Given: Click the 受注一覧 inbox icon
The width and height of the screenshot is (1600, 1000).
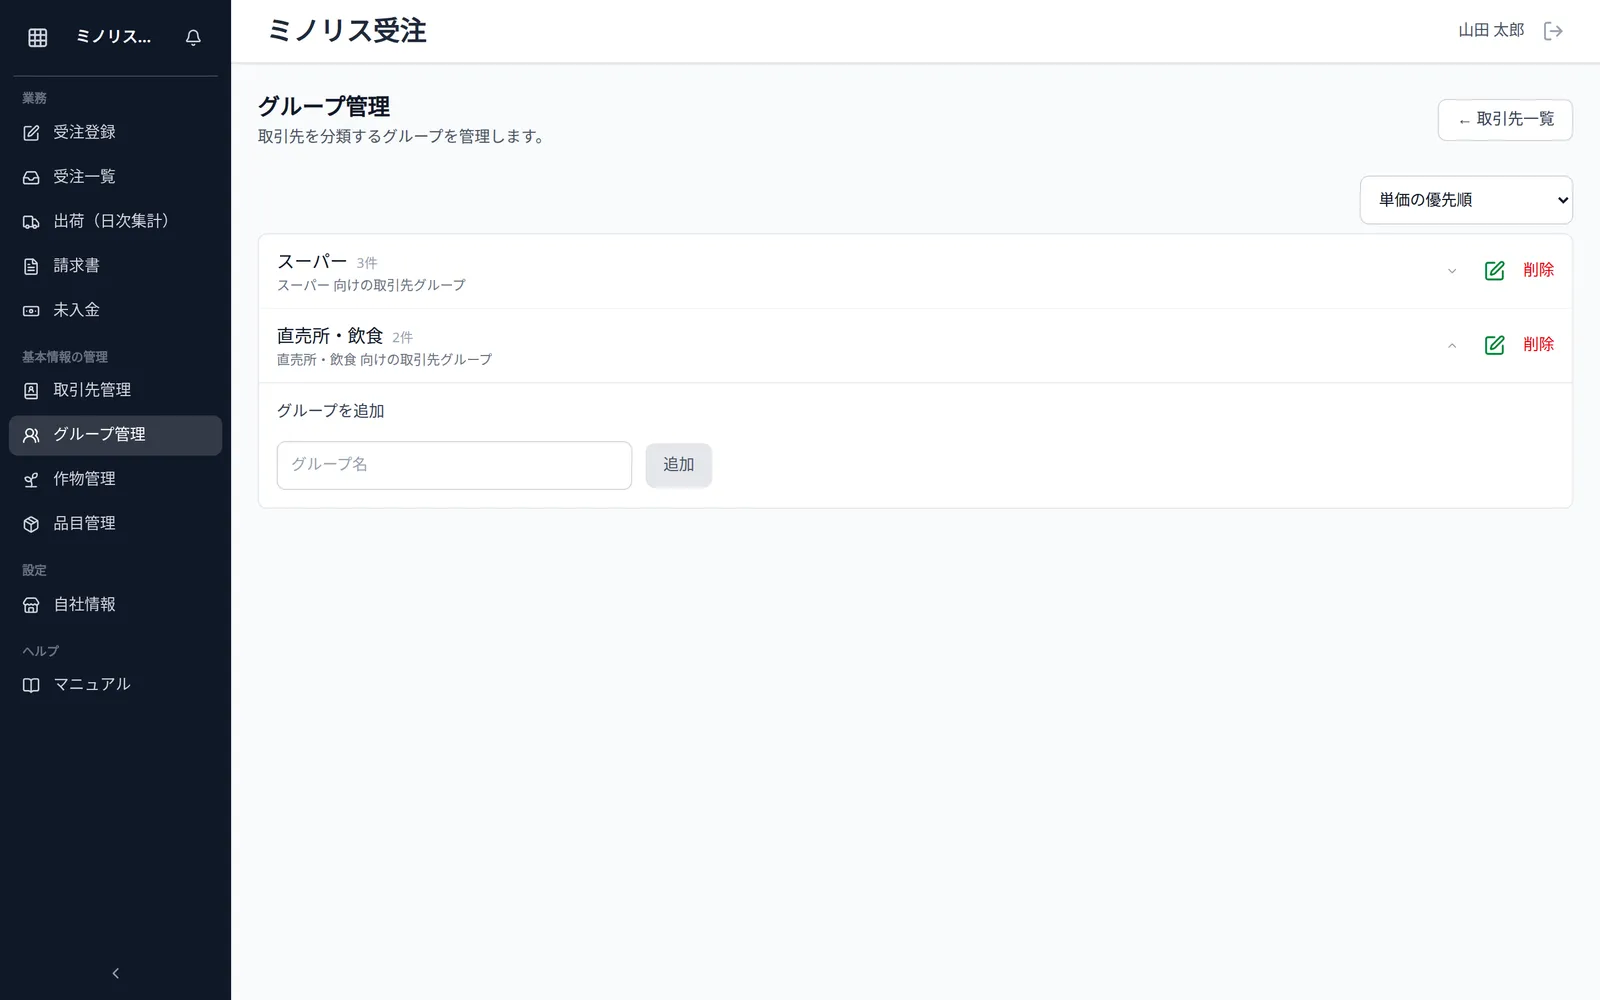Looking at the screenshot, I should click(31, 177).
